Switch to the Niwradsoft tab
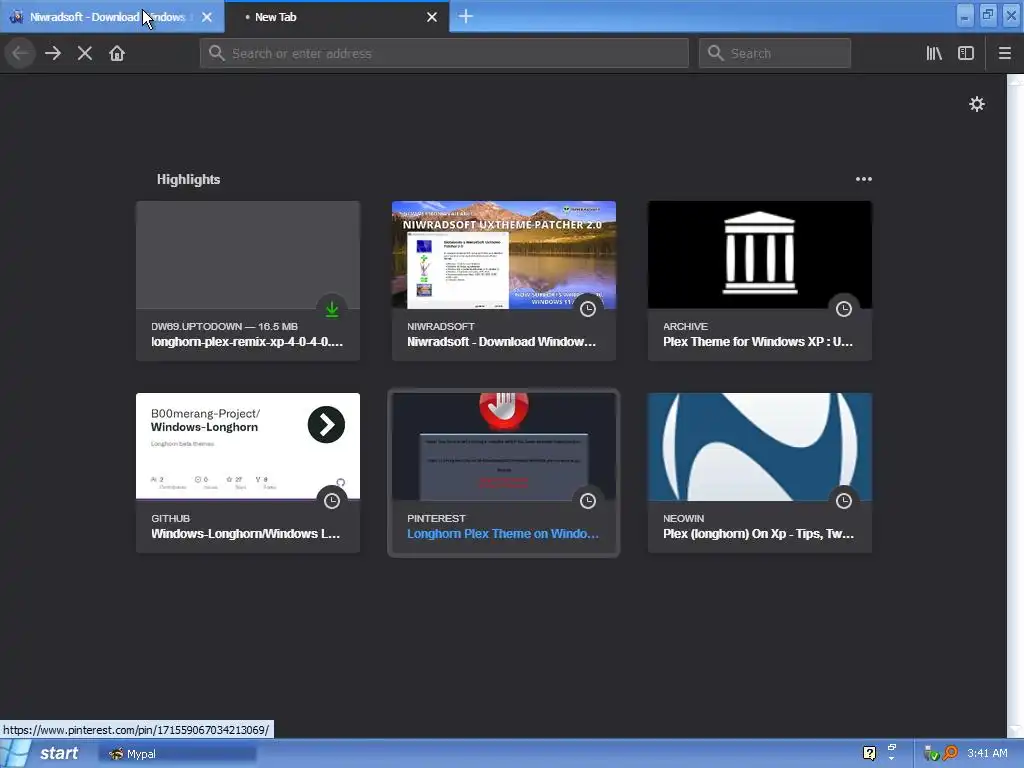 click(112, 17)
